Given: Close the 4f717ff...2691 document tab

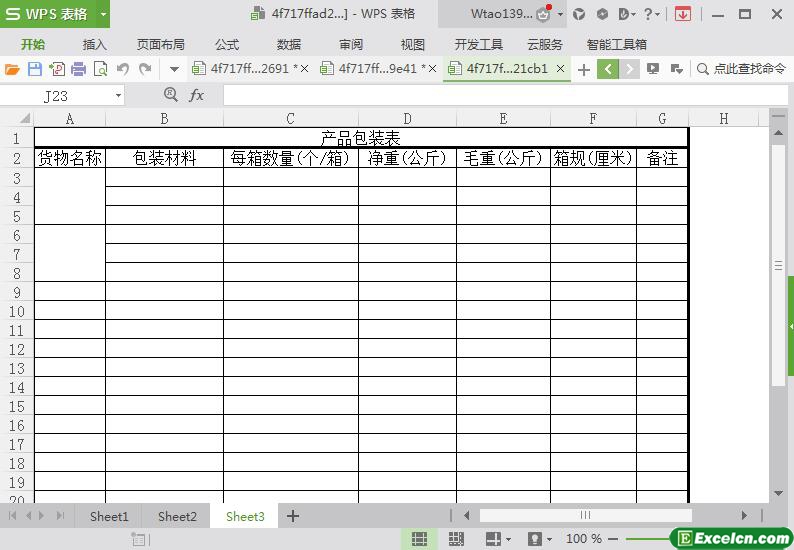Looking at the screenshot, I should 304,69.
